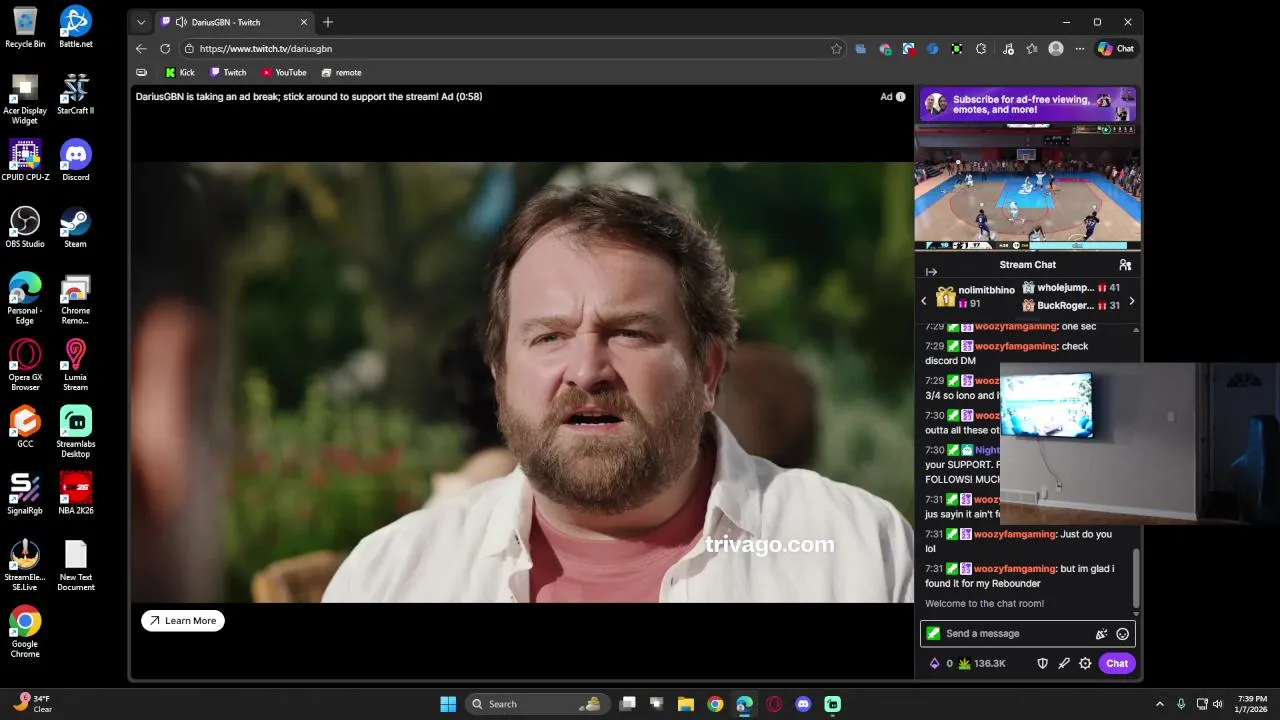Open the browser Extensions puzzle icon
Screen dimensions: 1280x720
(981, 48)
